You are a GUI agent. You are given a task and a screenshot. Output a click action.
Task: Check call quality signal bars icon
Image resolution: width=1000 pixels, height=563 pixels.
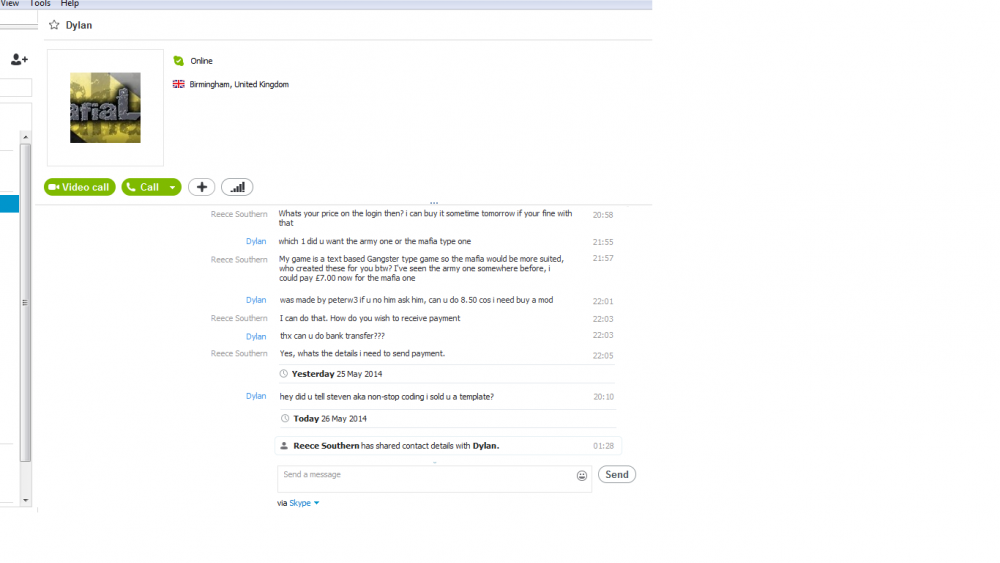(237, 187)
